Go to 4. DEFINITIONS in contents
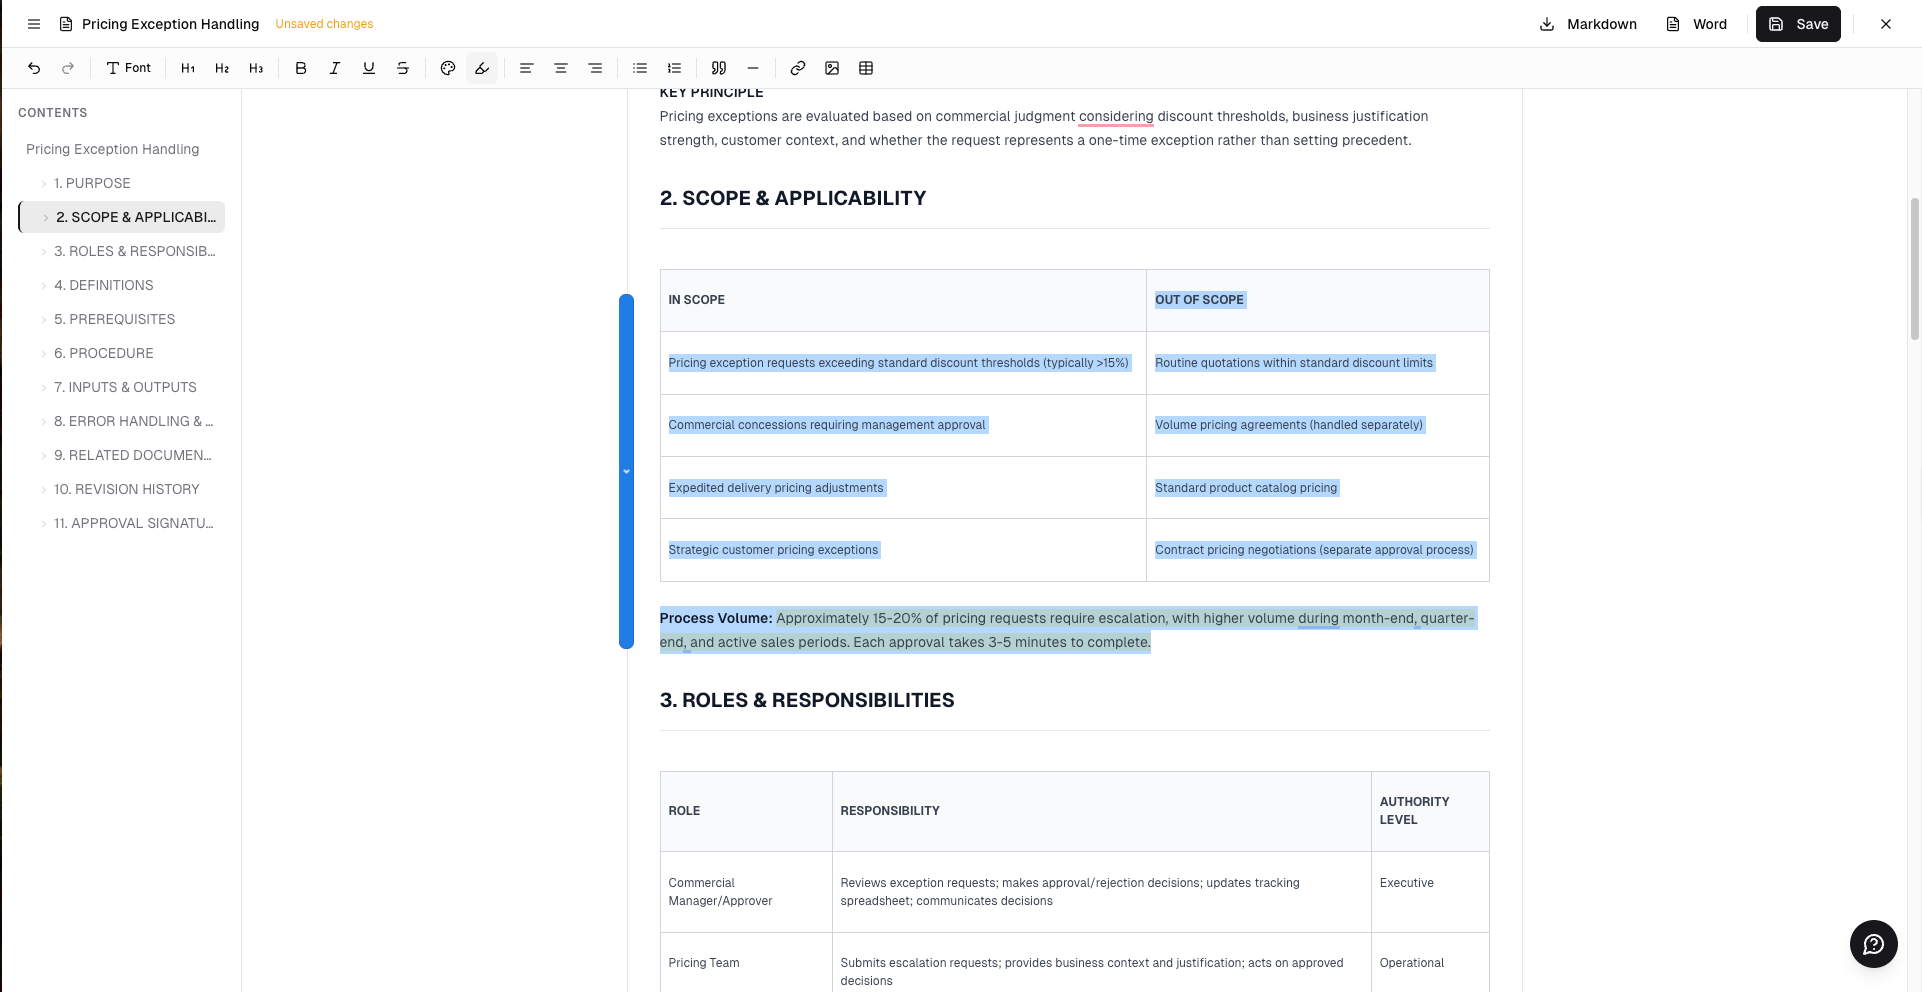 pos(104,286)
